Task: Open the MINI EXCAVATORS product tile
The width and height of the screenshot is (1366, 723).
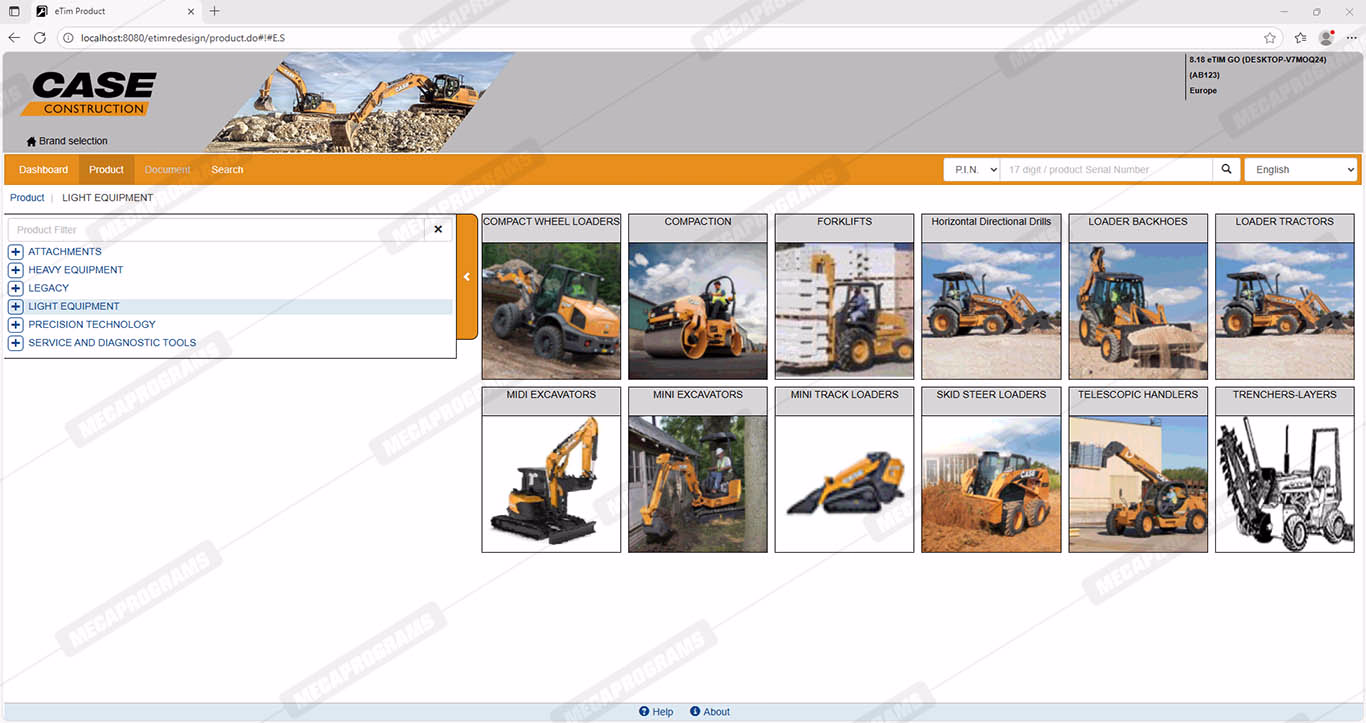Action: click(697, 470)
